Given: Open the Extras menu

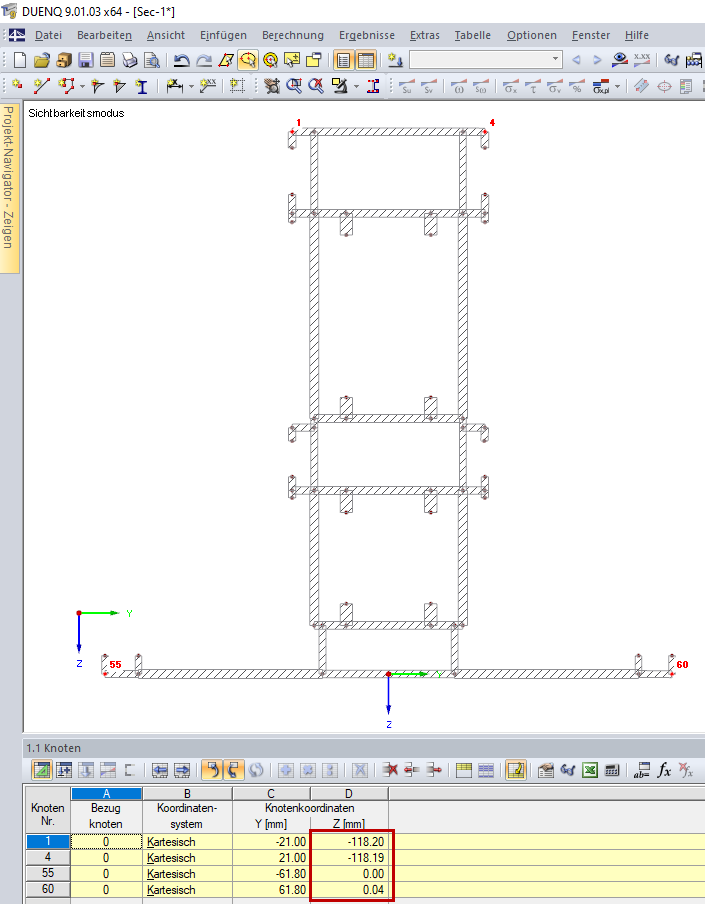Looking at the screenshot, I should [425, 35].
